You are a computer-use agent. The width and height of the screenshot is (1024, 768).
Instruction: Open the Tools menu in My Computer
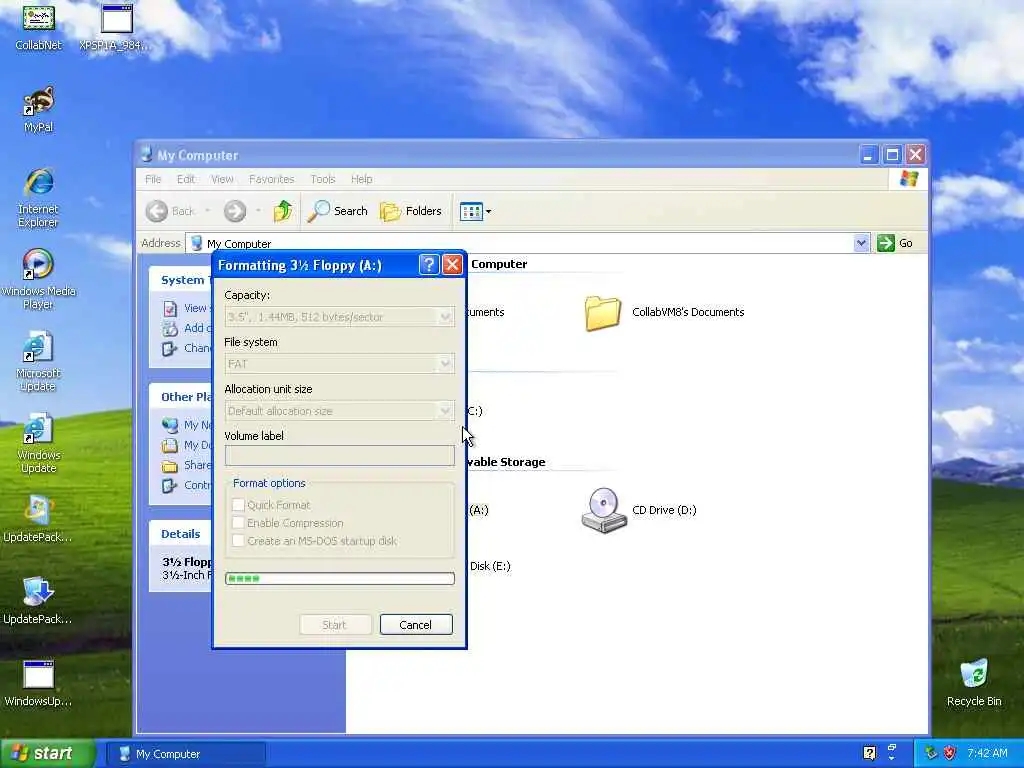[323, 179]
